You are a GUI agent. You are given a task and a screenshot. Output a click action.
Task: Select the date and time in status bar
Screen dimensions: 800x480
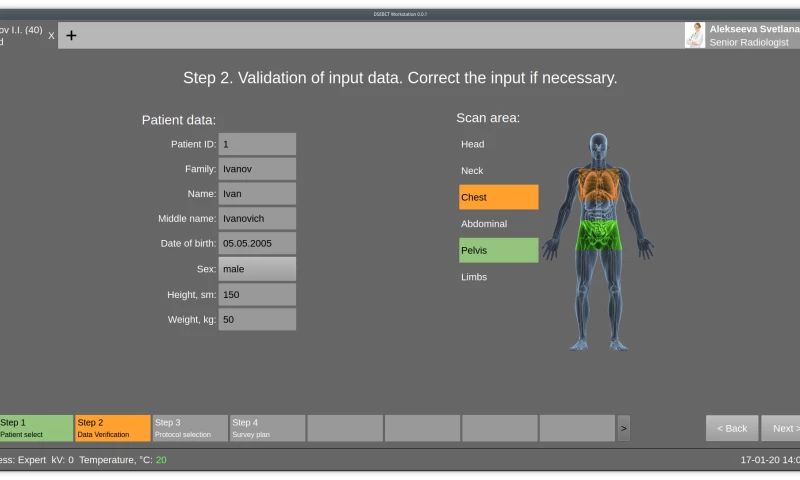(x=770, y=460)
